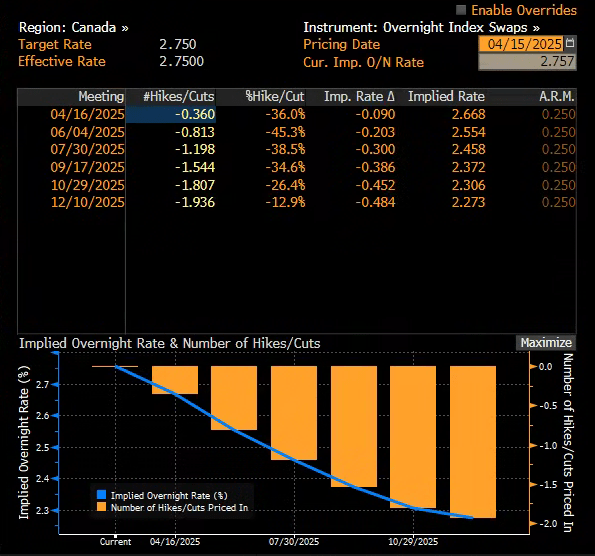Click the -26.4% hike/cut probability
The height and width of the screenshot is (556, 595).
click(285, 185)
